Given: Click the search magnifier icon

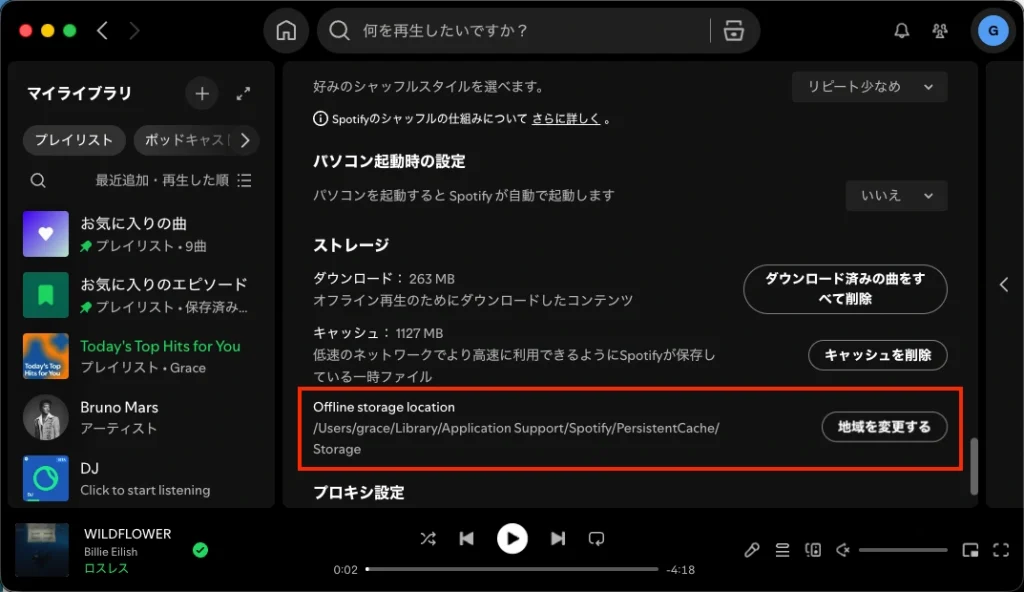Looking at the screenshot, I should click(339, 30).
